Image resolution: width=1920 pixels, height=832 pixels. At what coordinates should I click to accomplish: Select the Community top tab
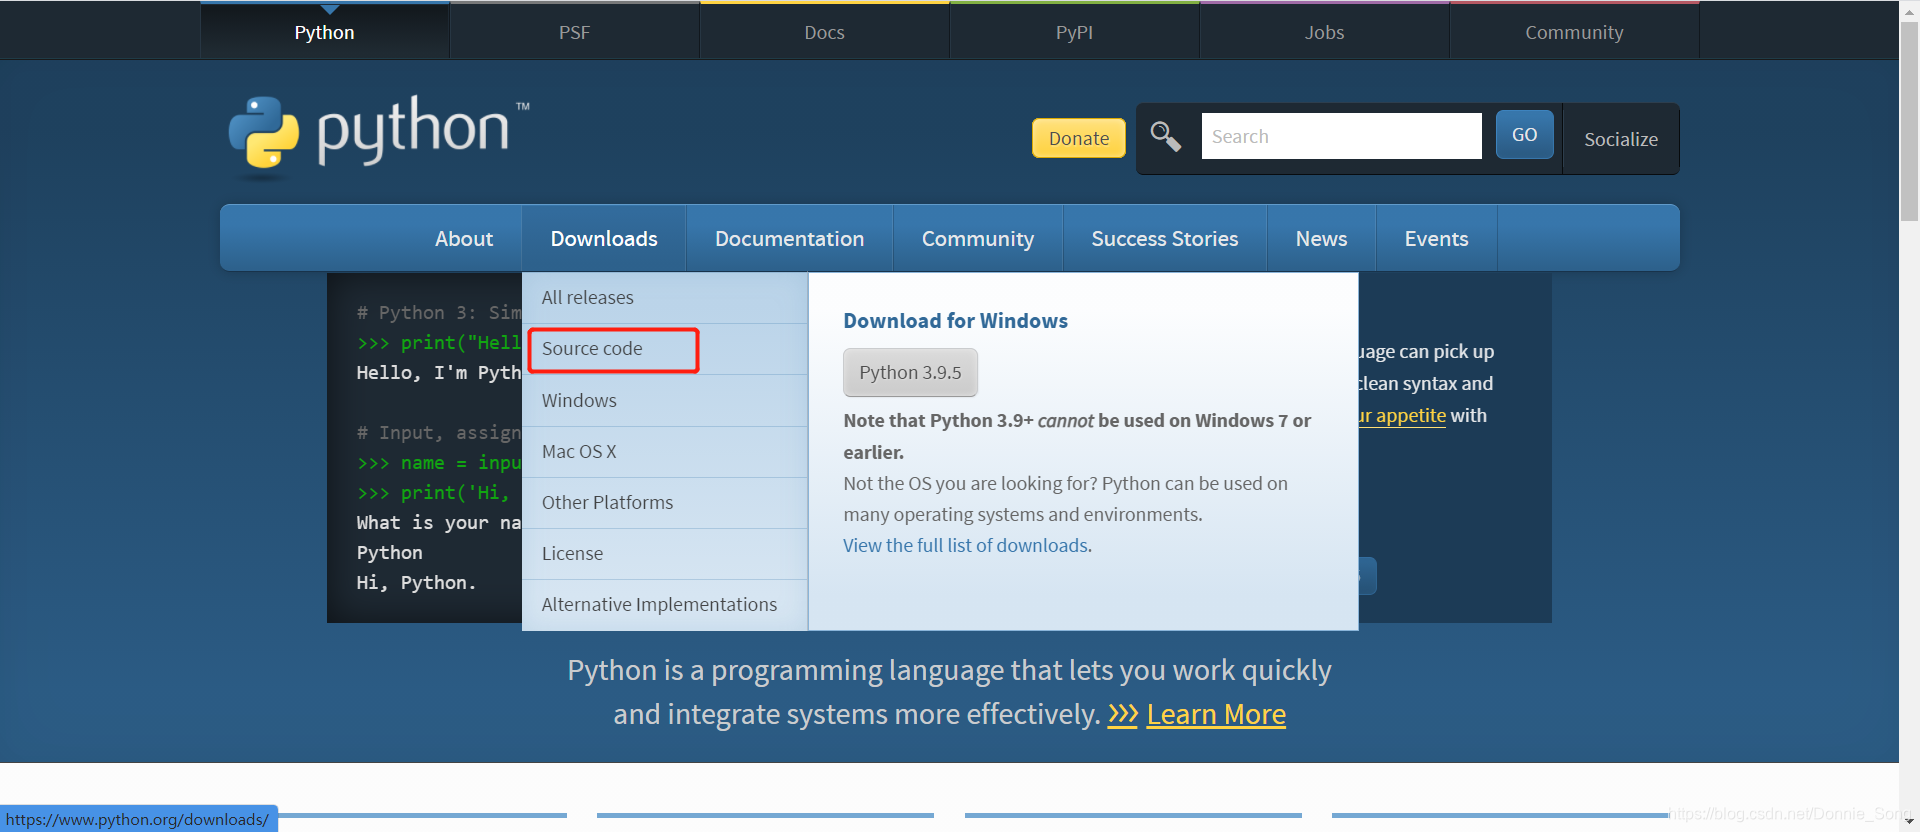pyautogui.click(x=1575, y=32)
